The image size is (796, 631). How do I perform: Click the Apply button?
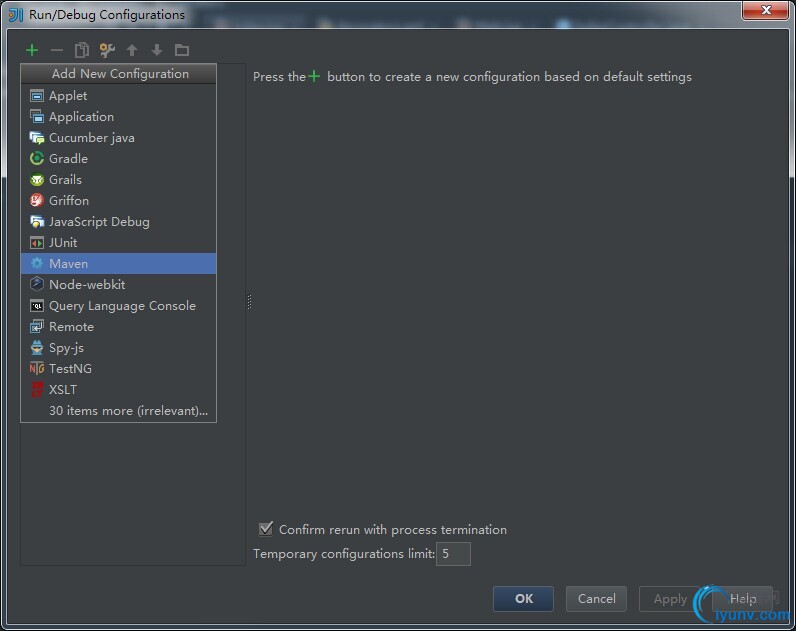pyautogui.click(x=670, y=599)
